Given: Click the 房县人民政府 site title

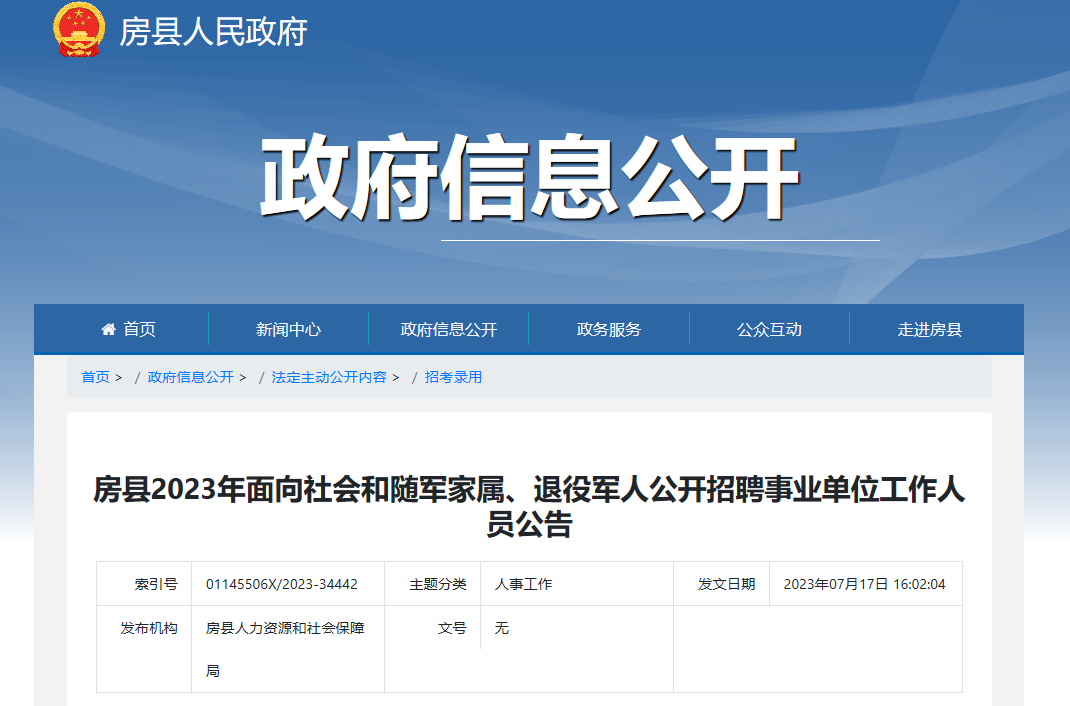Looking at the screenshot, I should pyautogui.click(x=213, y=32).
